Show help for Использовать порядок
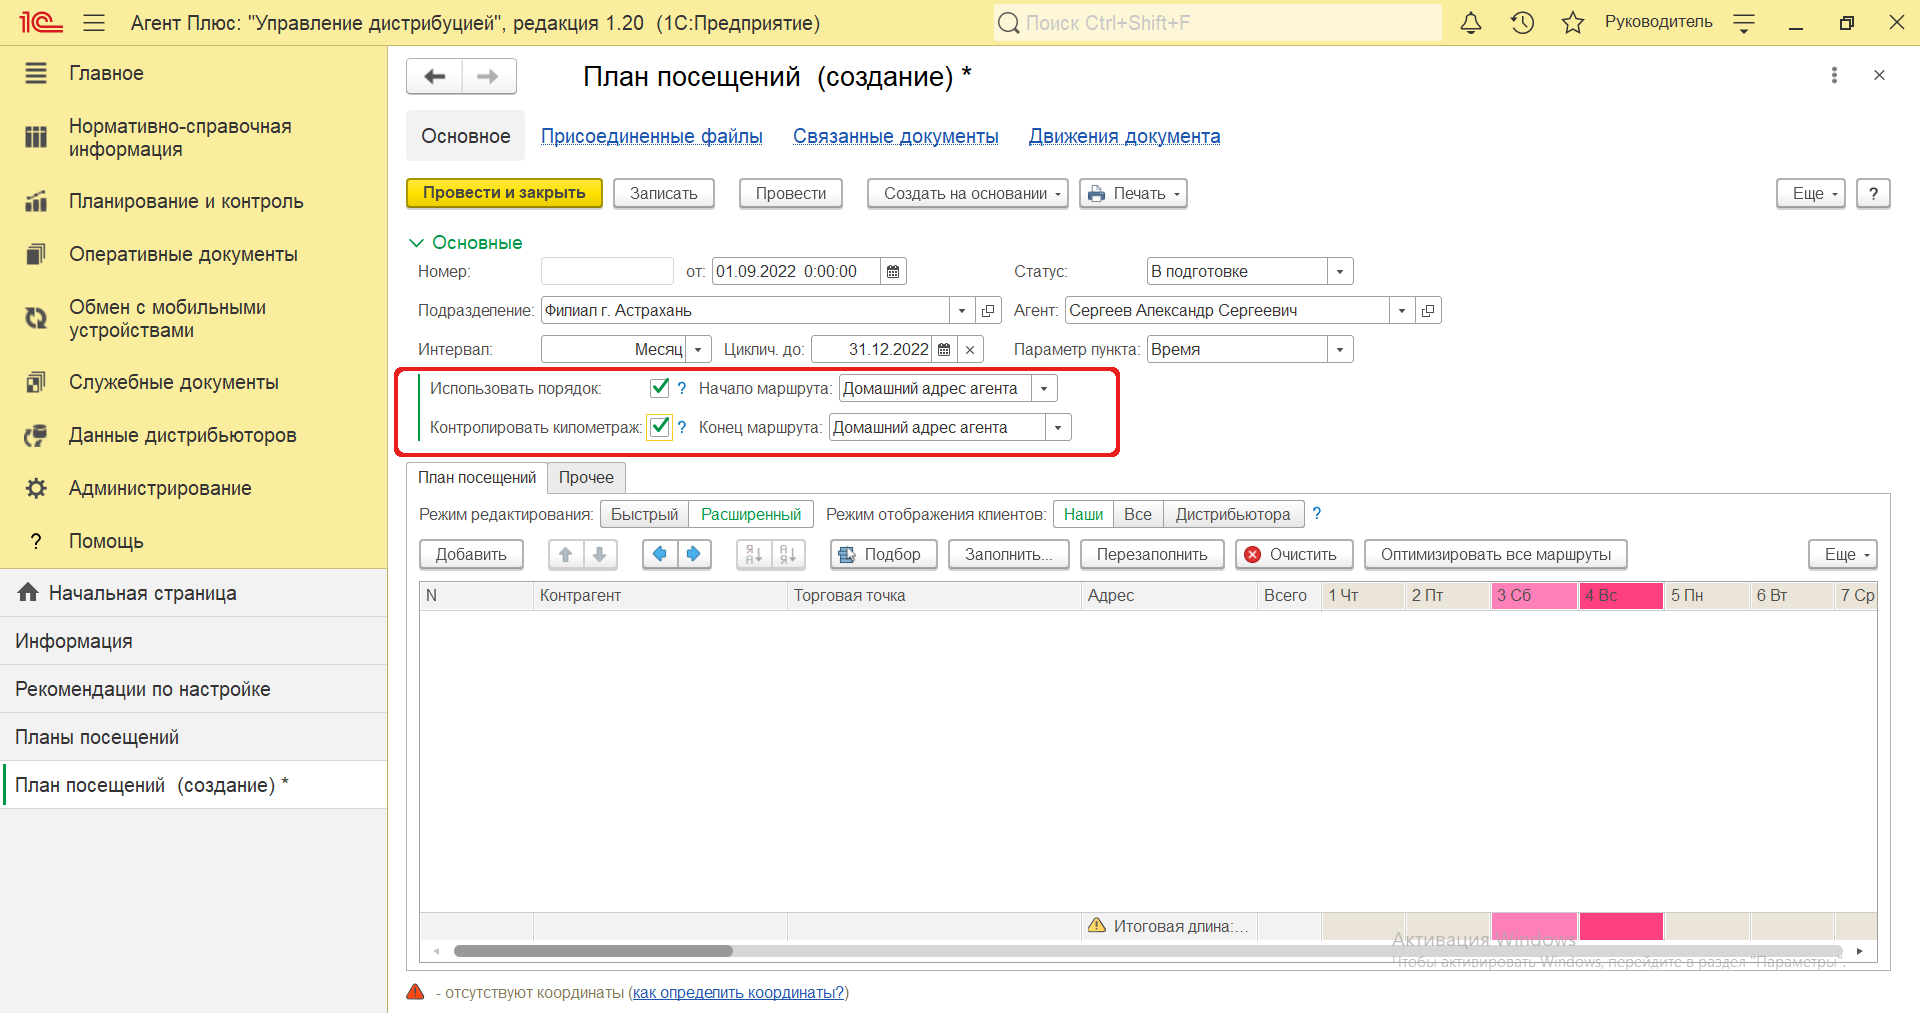This screenshot has width=1920, height=1013. click(x=682, y=388)
